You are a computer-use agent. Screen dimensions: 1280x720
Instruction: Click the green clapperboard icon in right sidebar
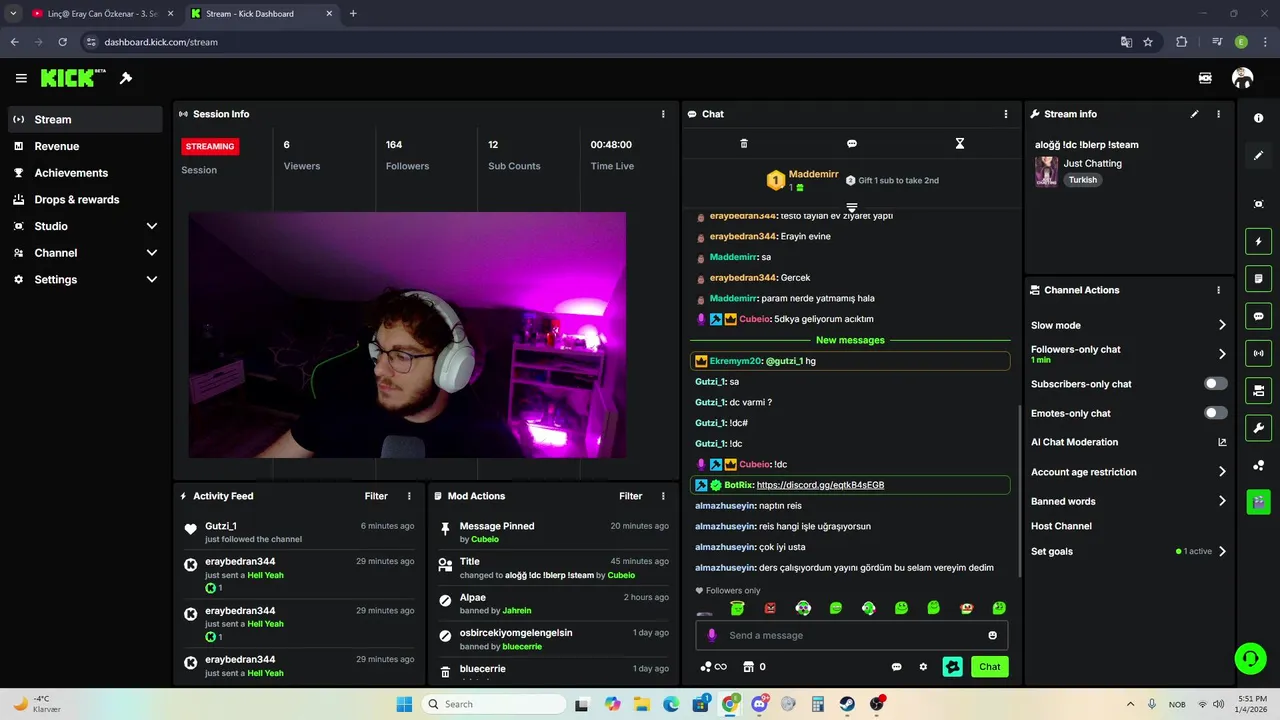[1259, 502]
